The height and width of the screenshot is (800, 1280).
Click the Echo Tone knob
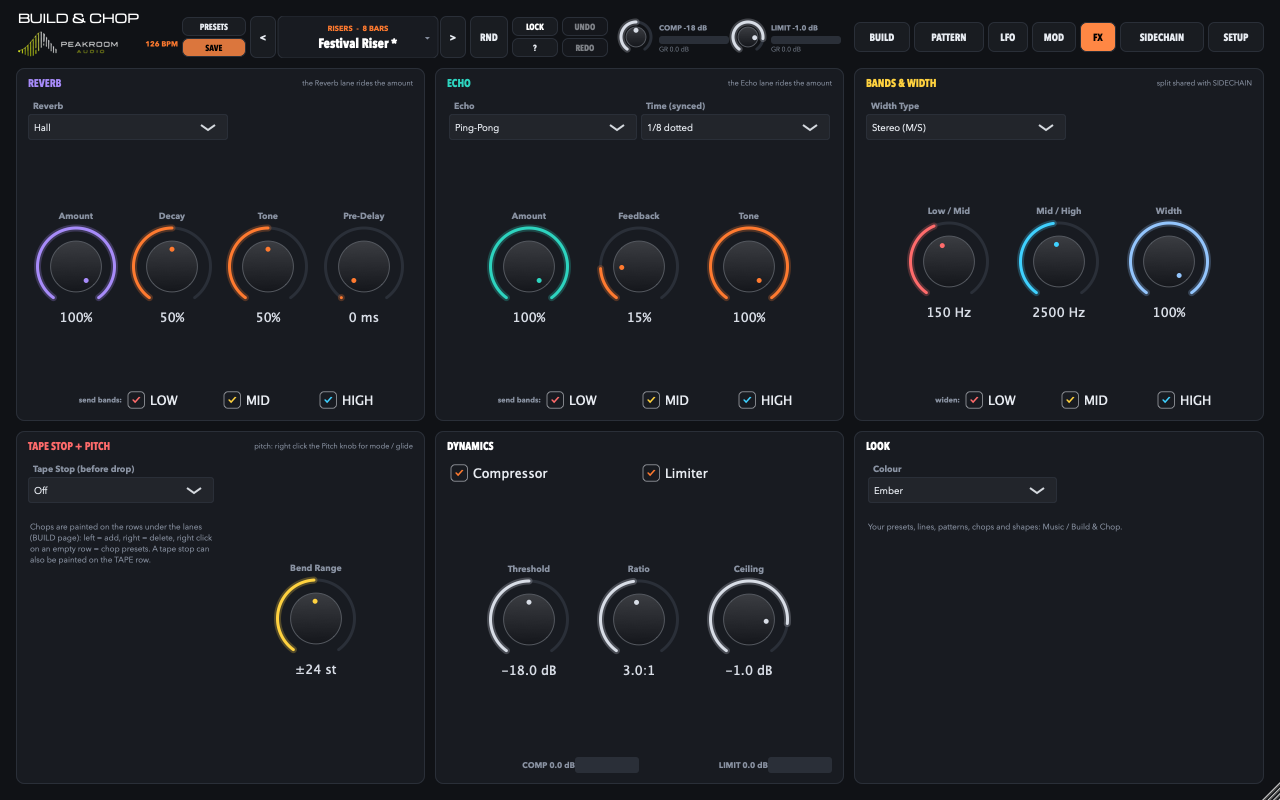[x=749, y=266]
